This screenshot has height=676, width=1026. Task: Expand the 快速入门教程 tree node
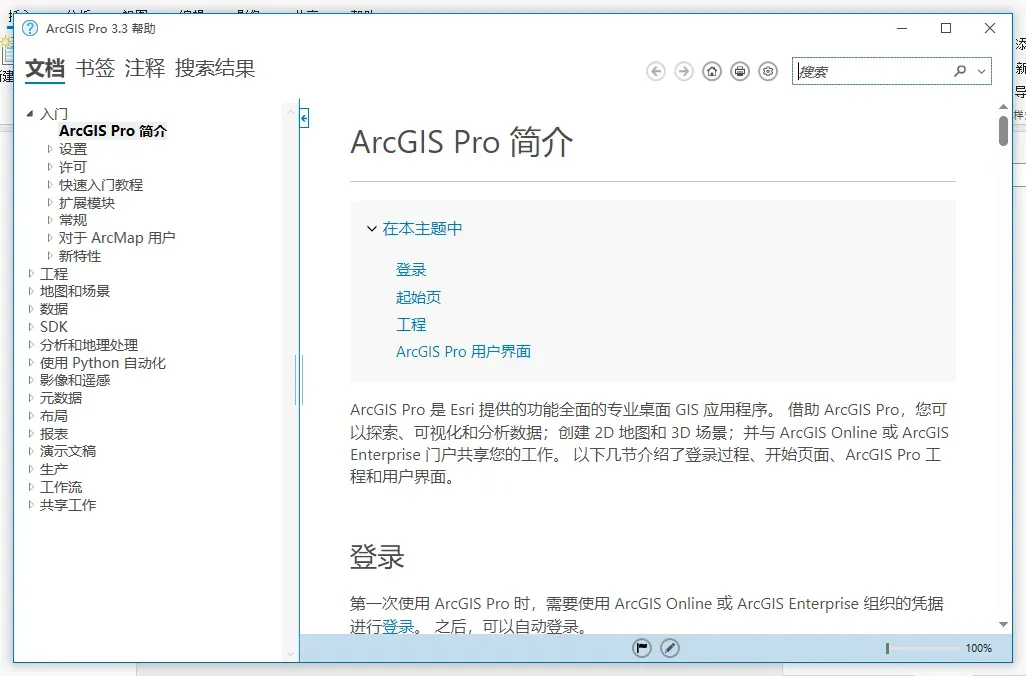coord(50,185)
